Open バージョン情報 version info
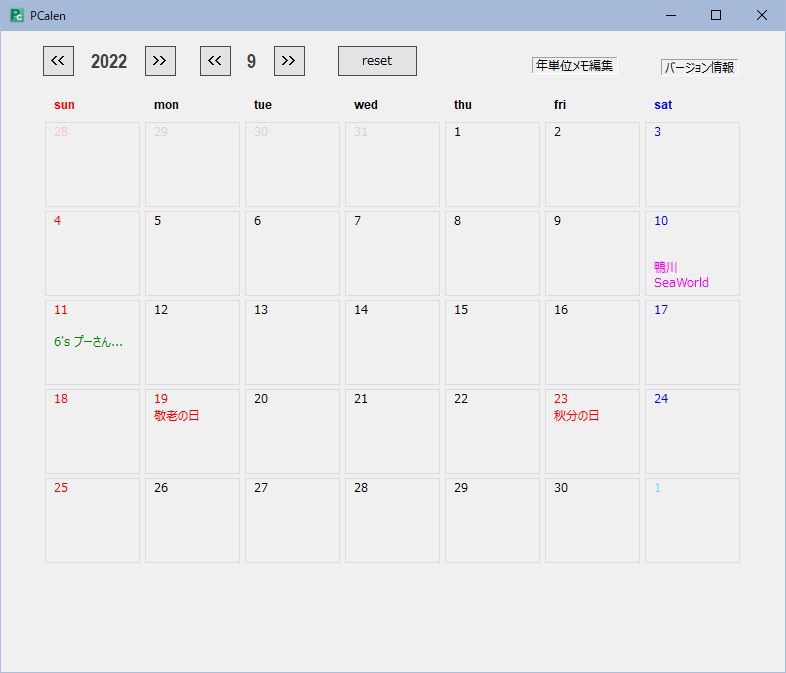Image resolution: width=786 pixels, height=673 pixels. tap(699, 67)
